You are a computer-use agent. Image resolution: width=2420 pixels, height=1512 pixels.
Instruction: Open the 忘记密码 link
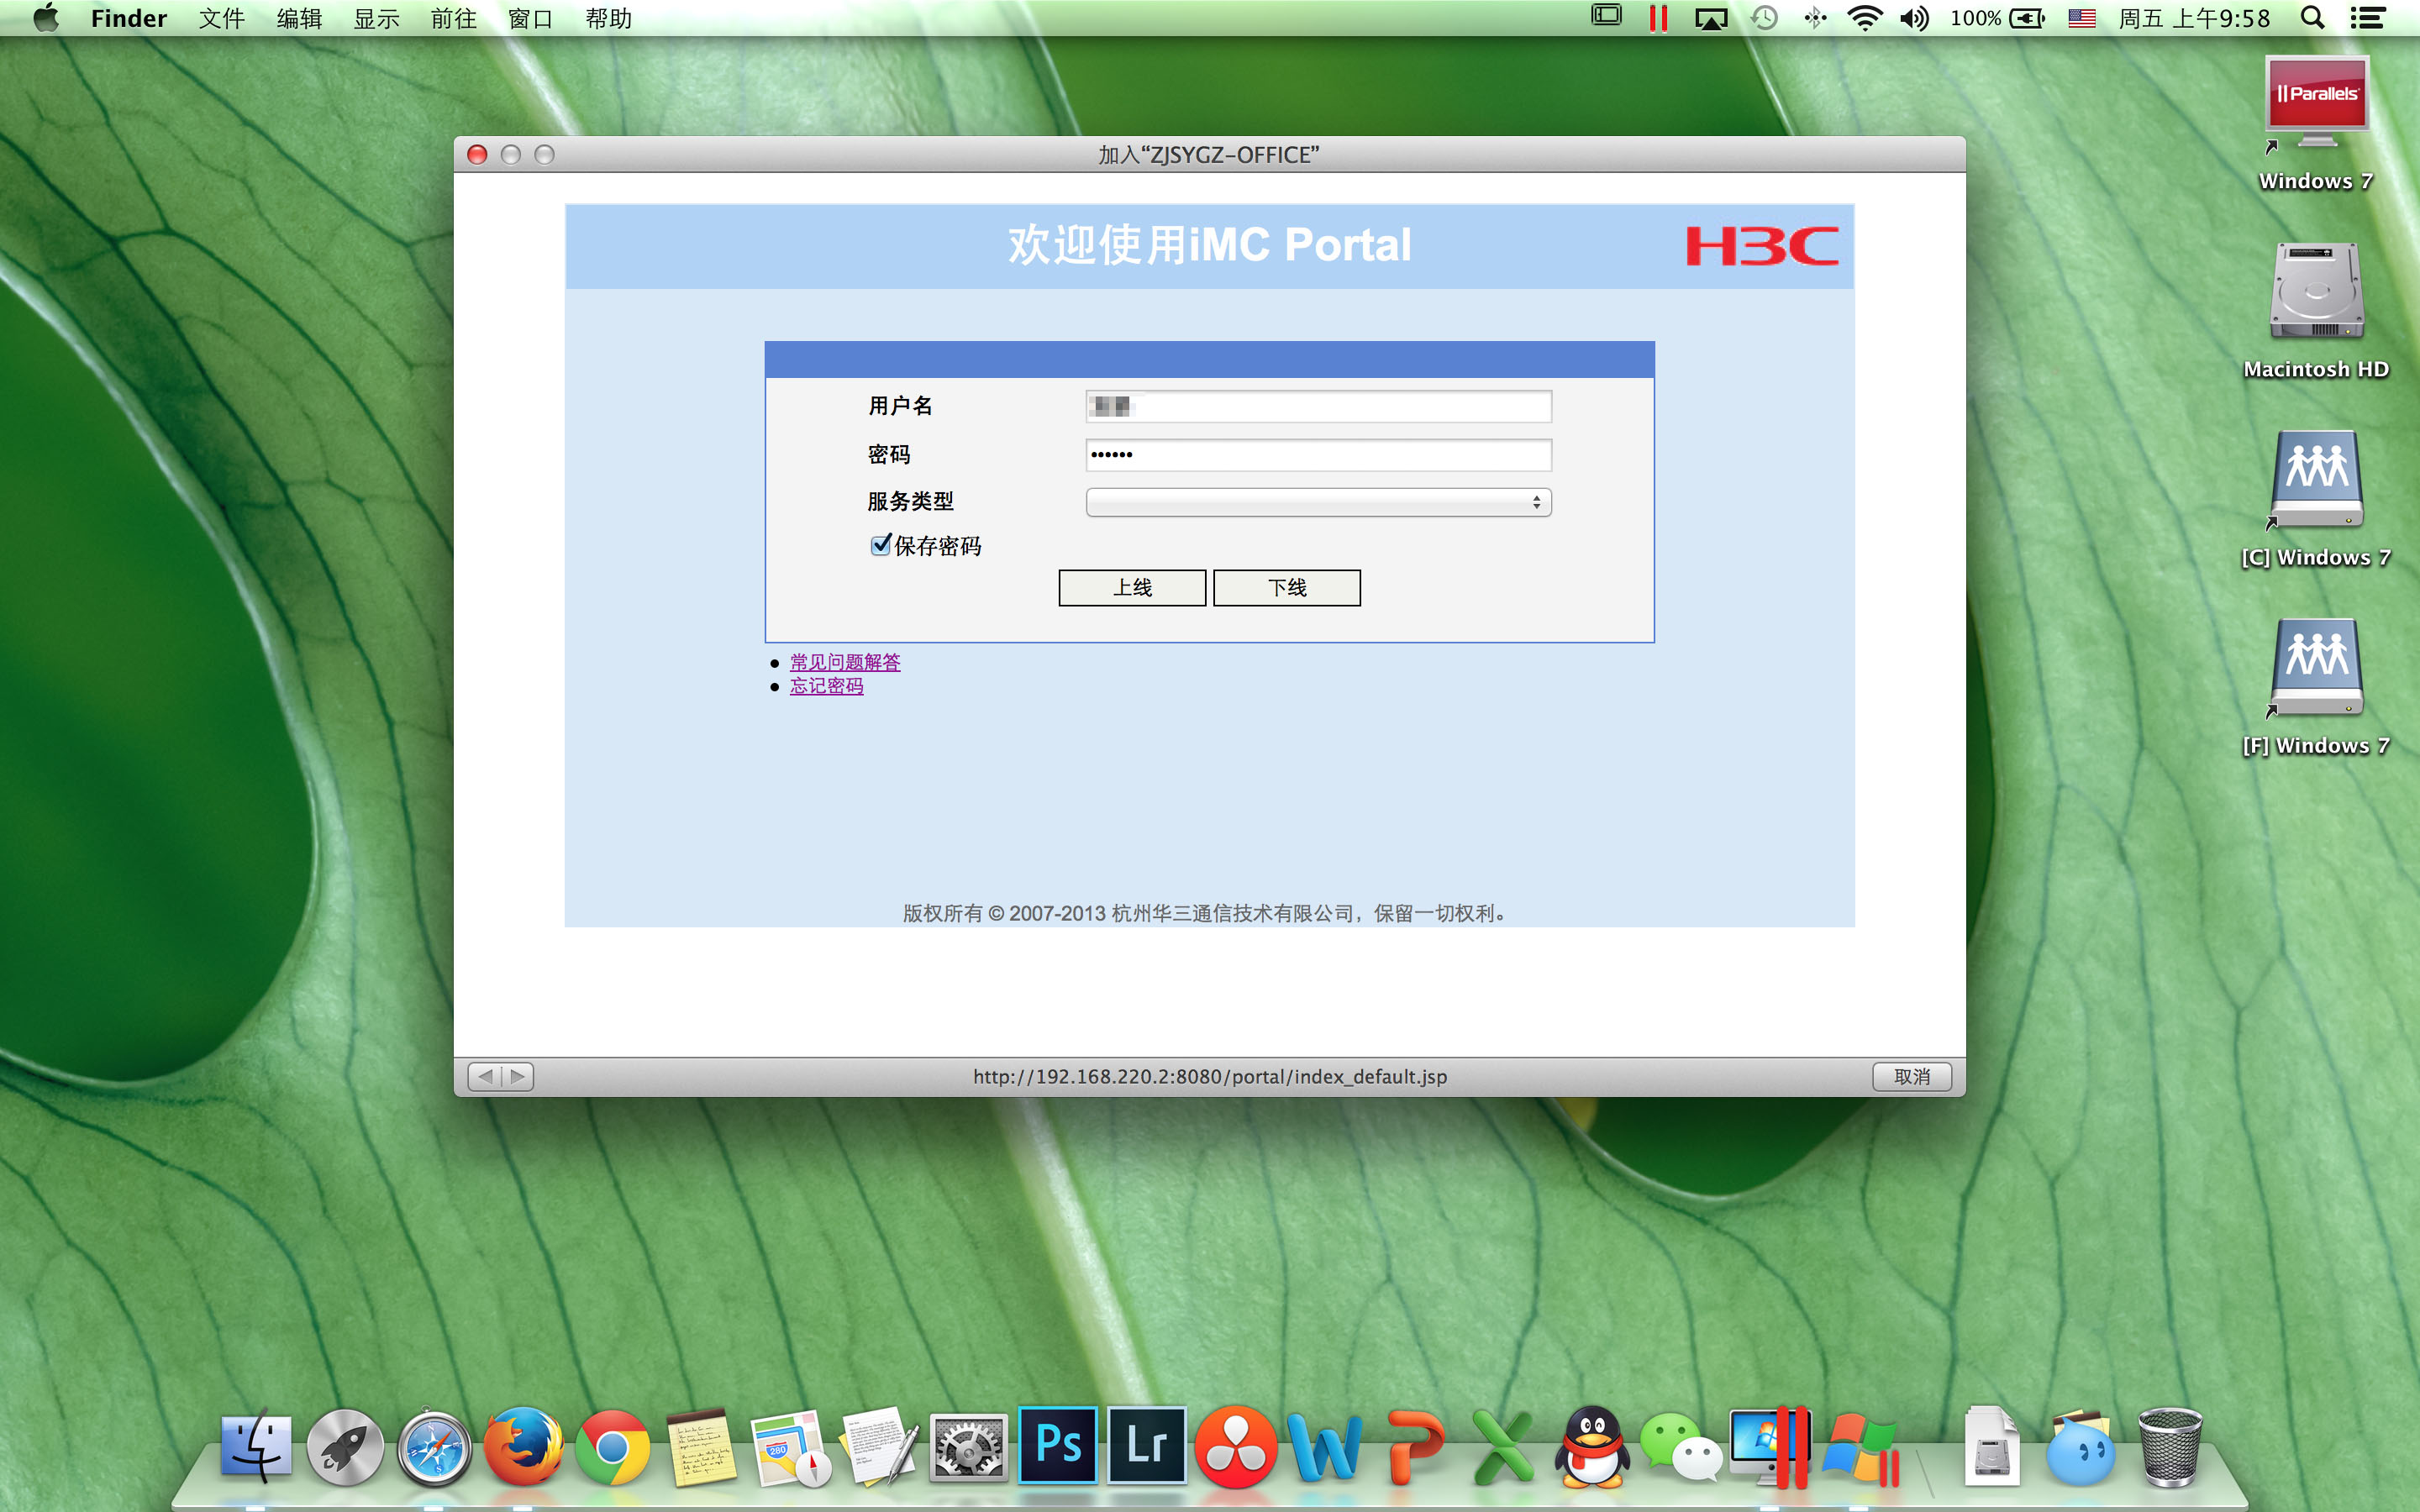pos(826,686)
